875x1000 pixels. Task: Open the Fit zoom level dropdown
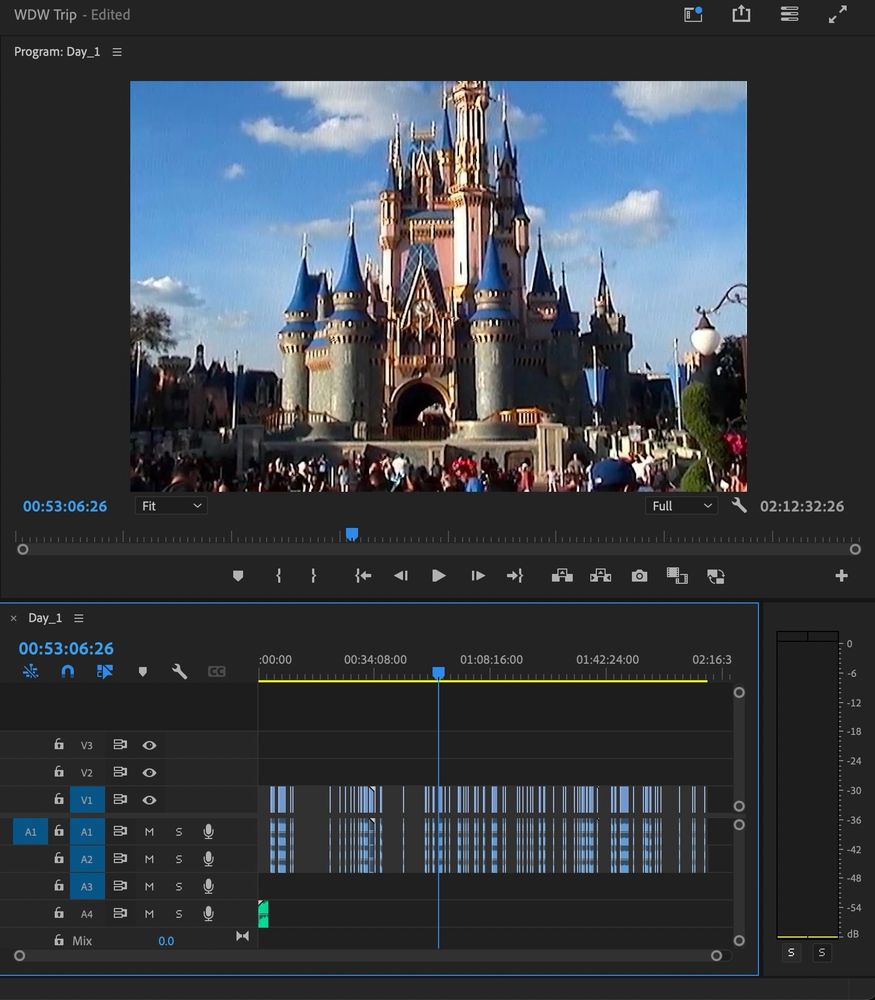[171, 506]
